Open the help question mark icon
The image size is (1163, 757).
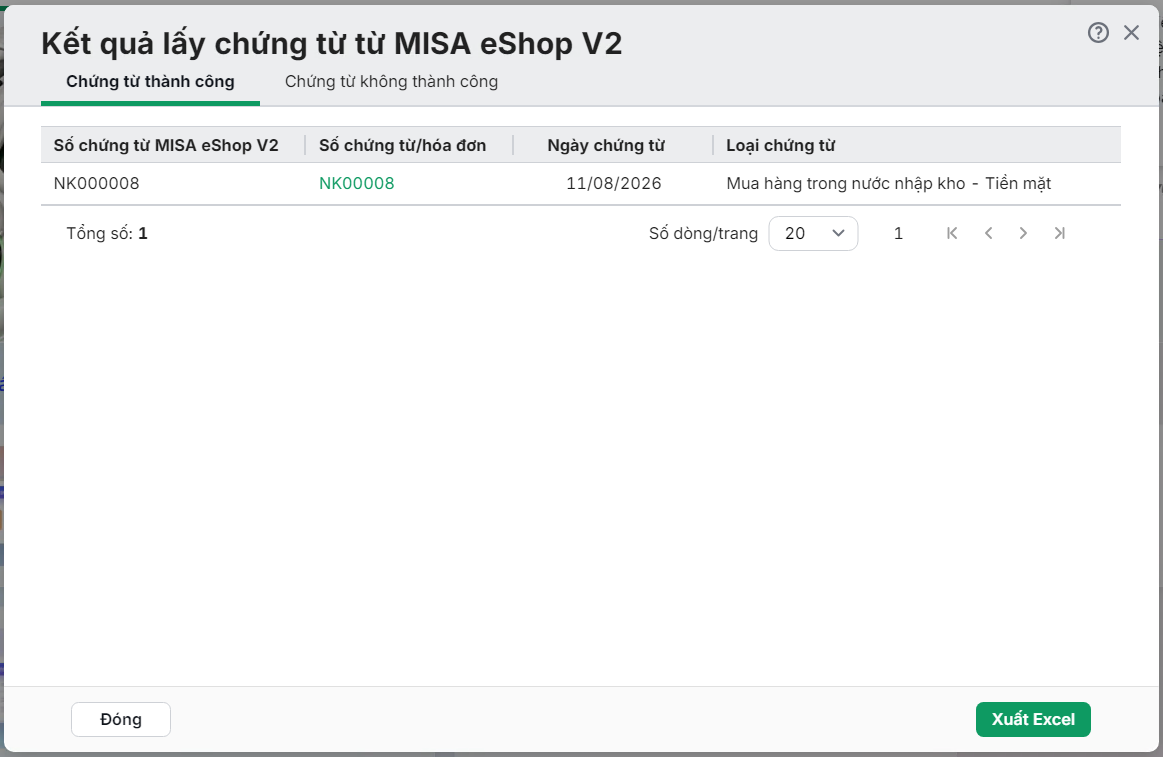click(1098, 33)
